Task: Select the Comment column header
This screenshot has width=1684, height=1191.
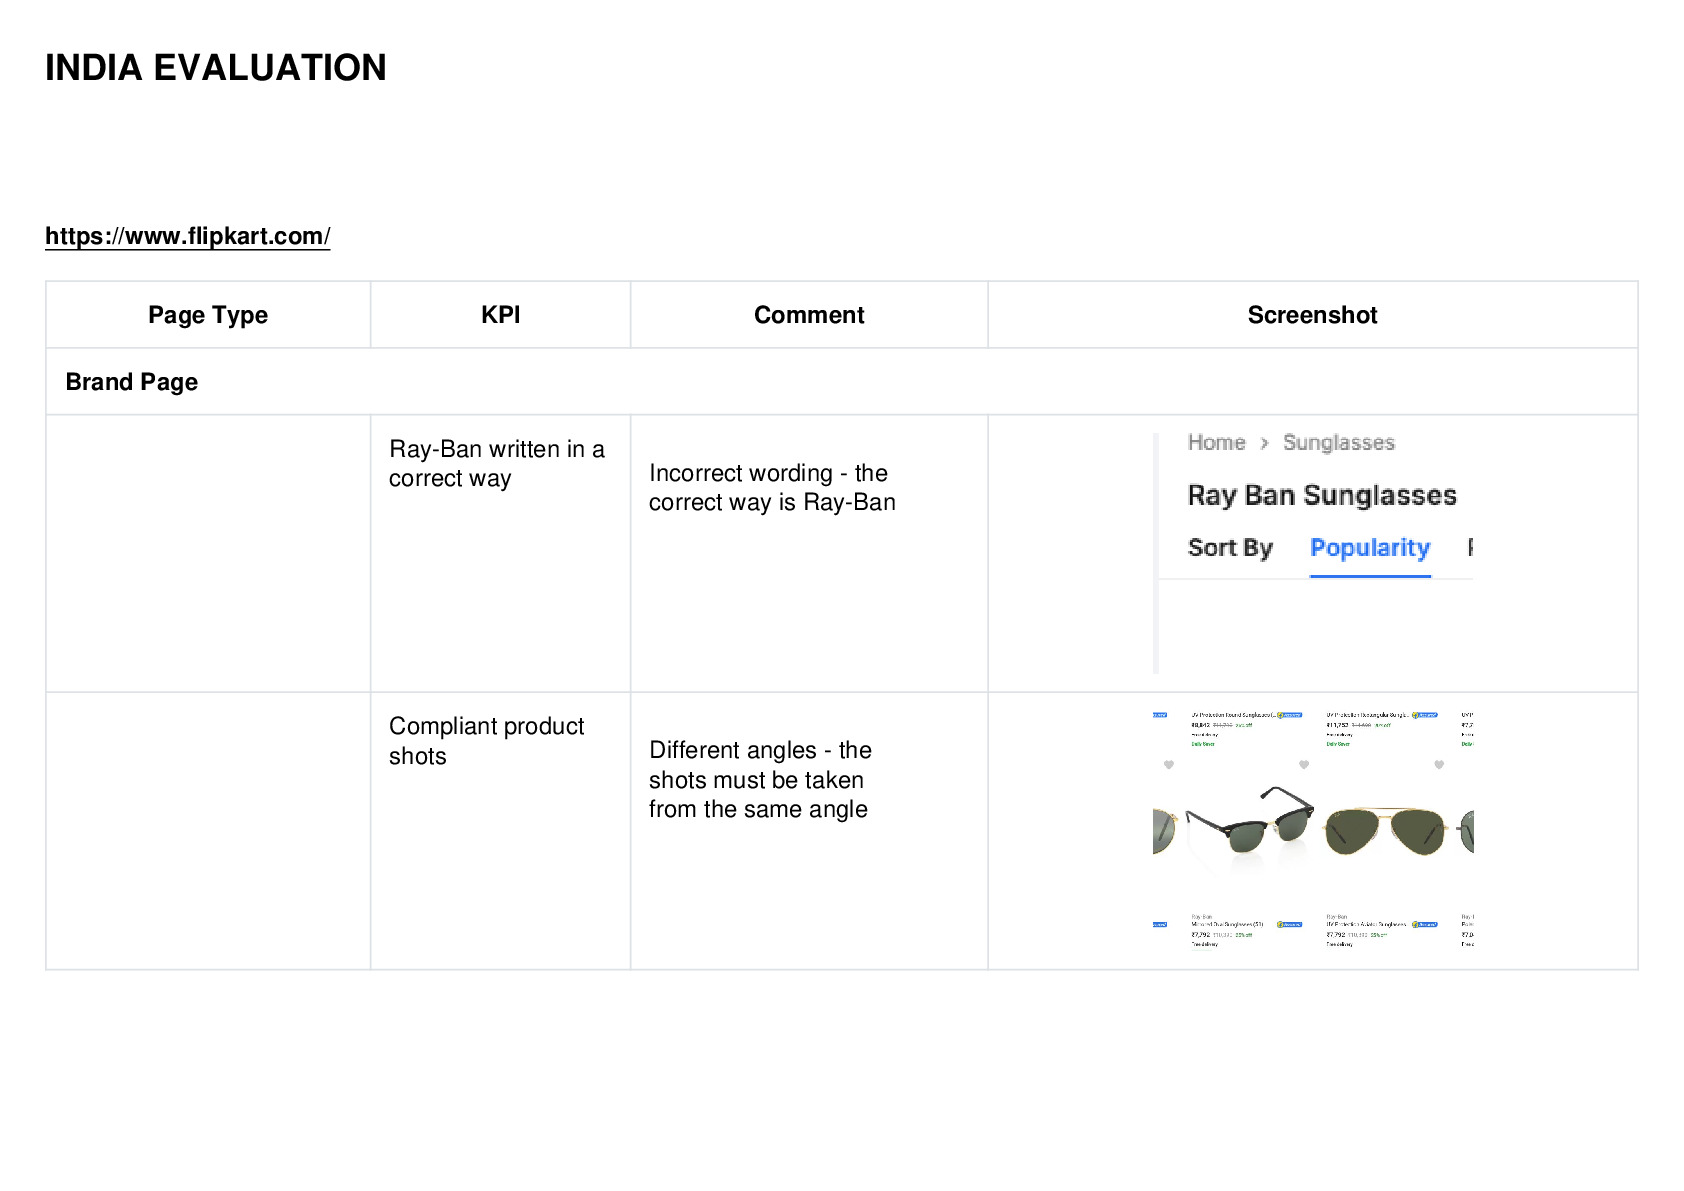Action: pos(809,315)
